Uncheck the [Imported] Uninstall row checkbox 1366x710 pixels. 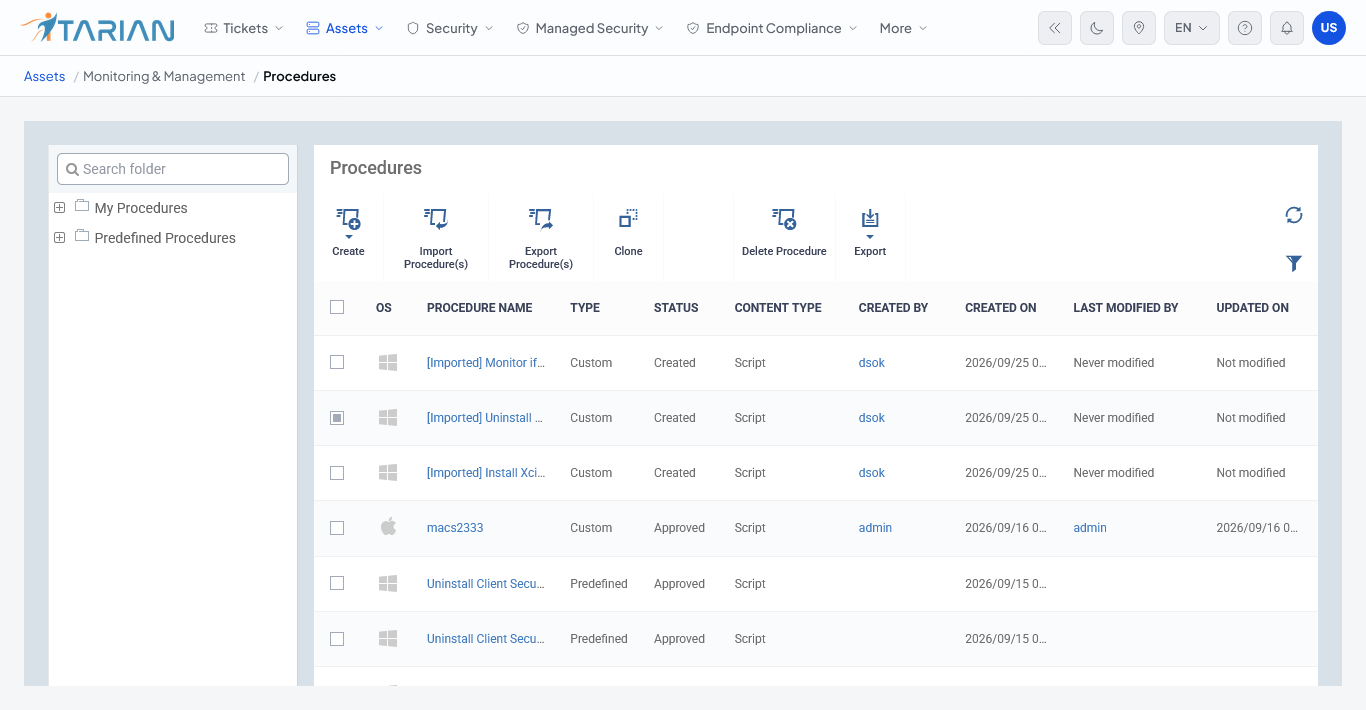tap(337, 418)
